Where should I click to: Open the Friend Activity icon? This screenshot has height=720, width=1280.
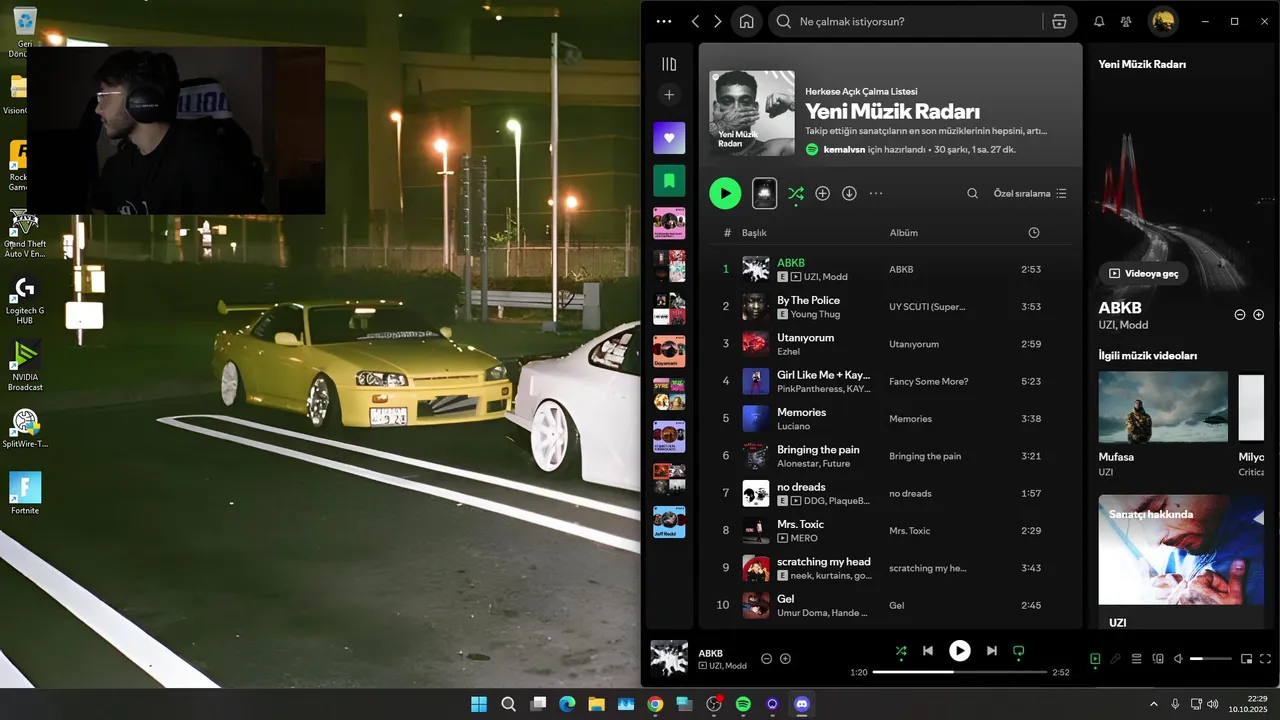1126,21
